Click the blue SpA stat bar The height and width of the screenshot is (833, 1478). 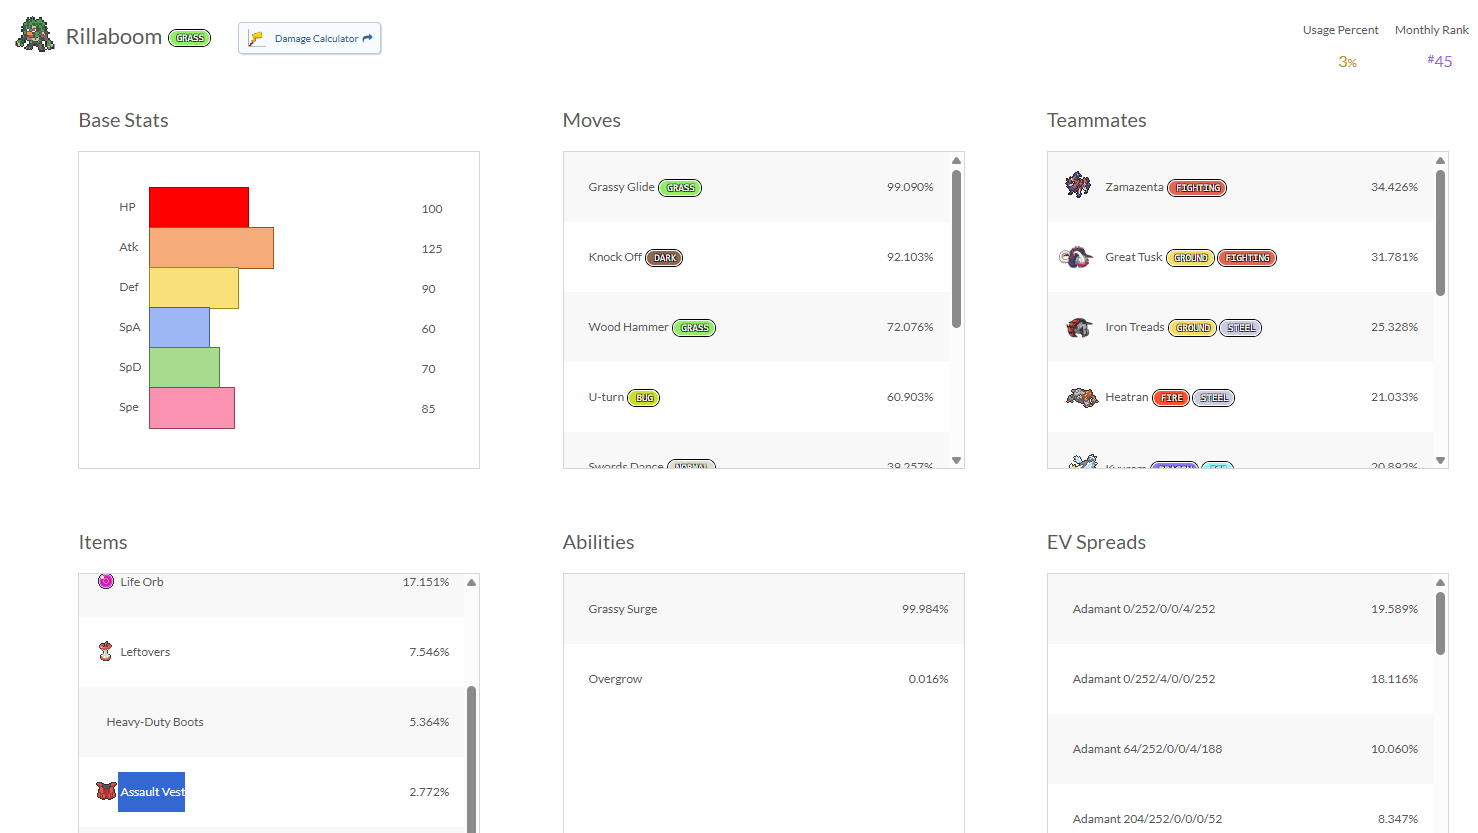coord(179,328)
